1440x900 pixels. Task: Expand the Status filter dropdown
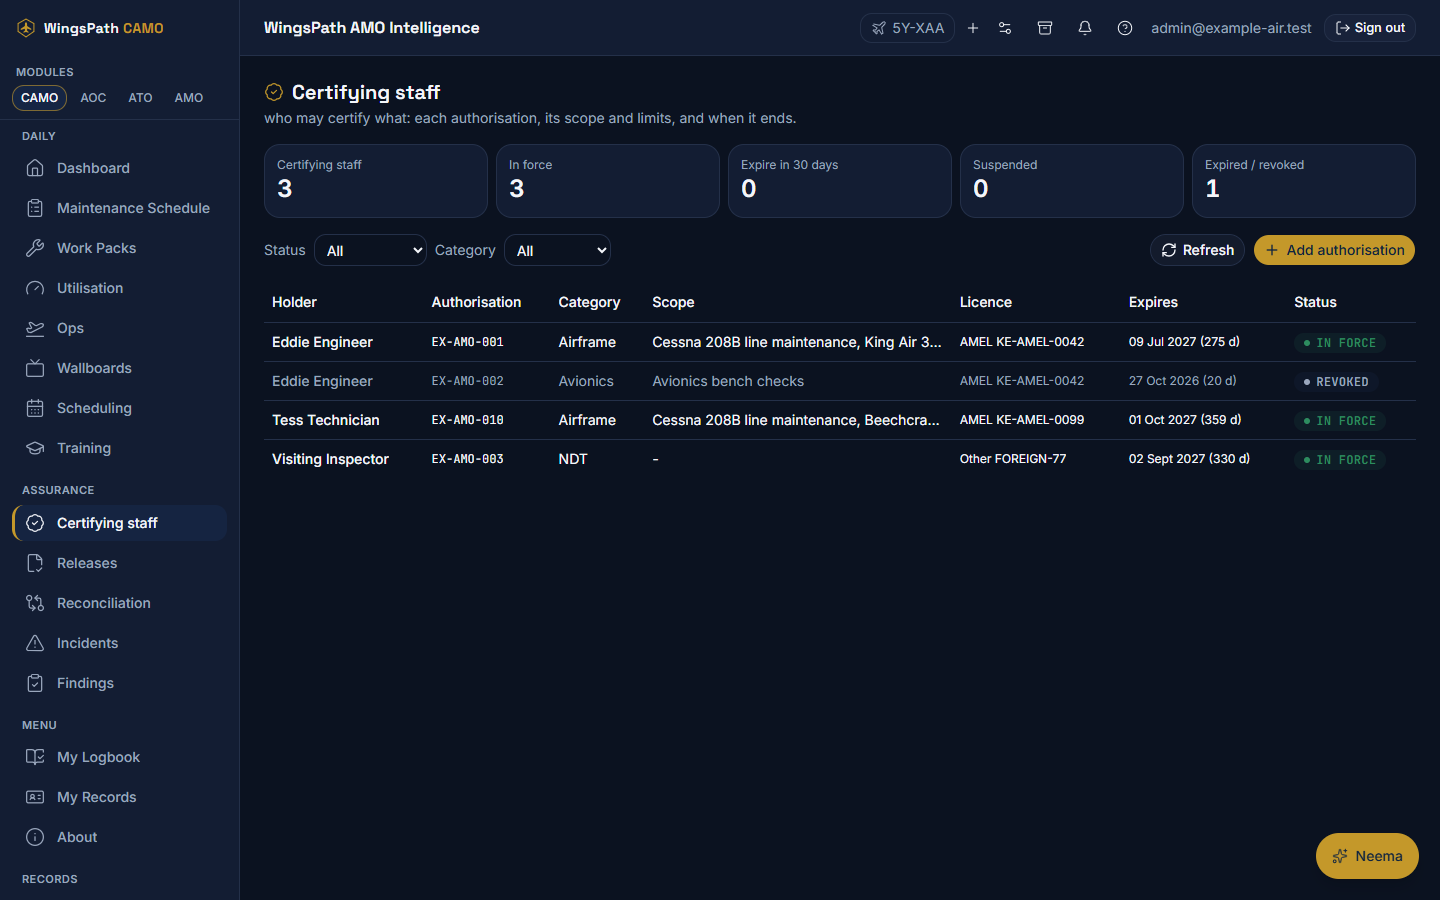[370, 250]
